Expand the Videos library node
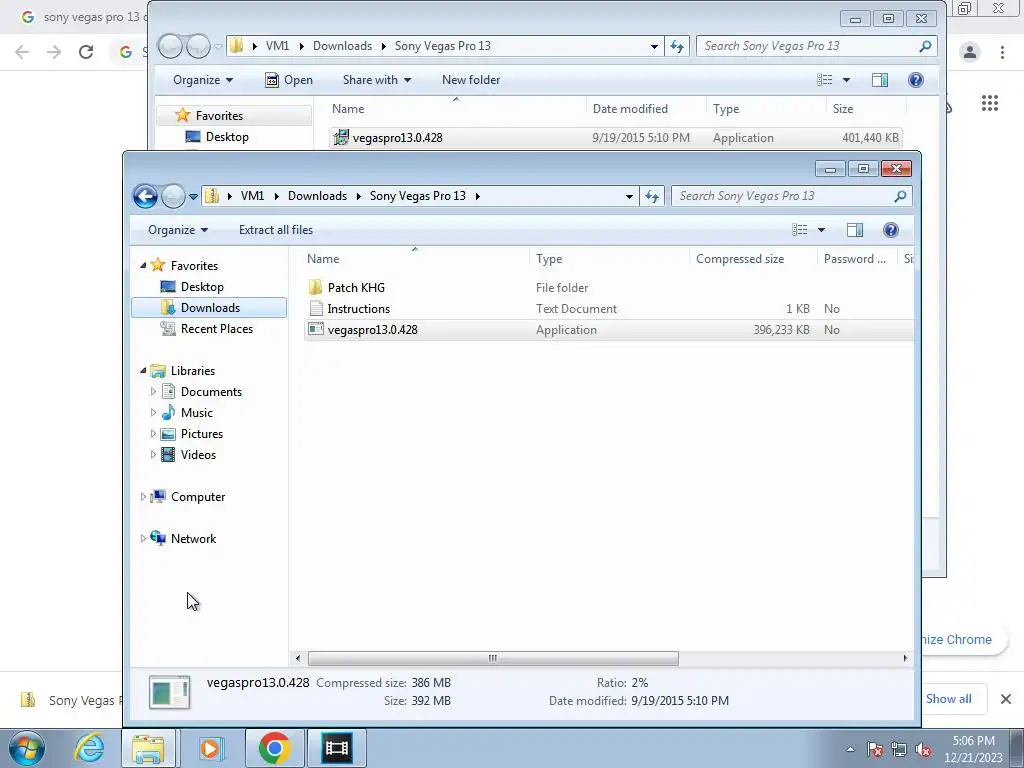1024x768 pixels. click(x=153, y=455)
